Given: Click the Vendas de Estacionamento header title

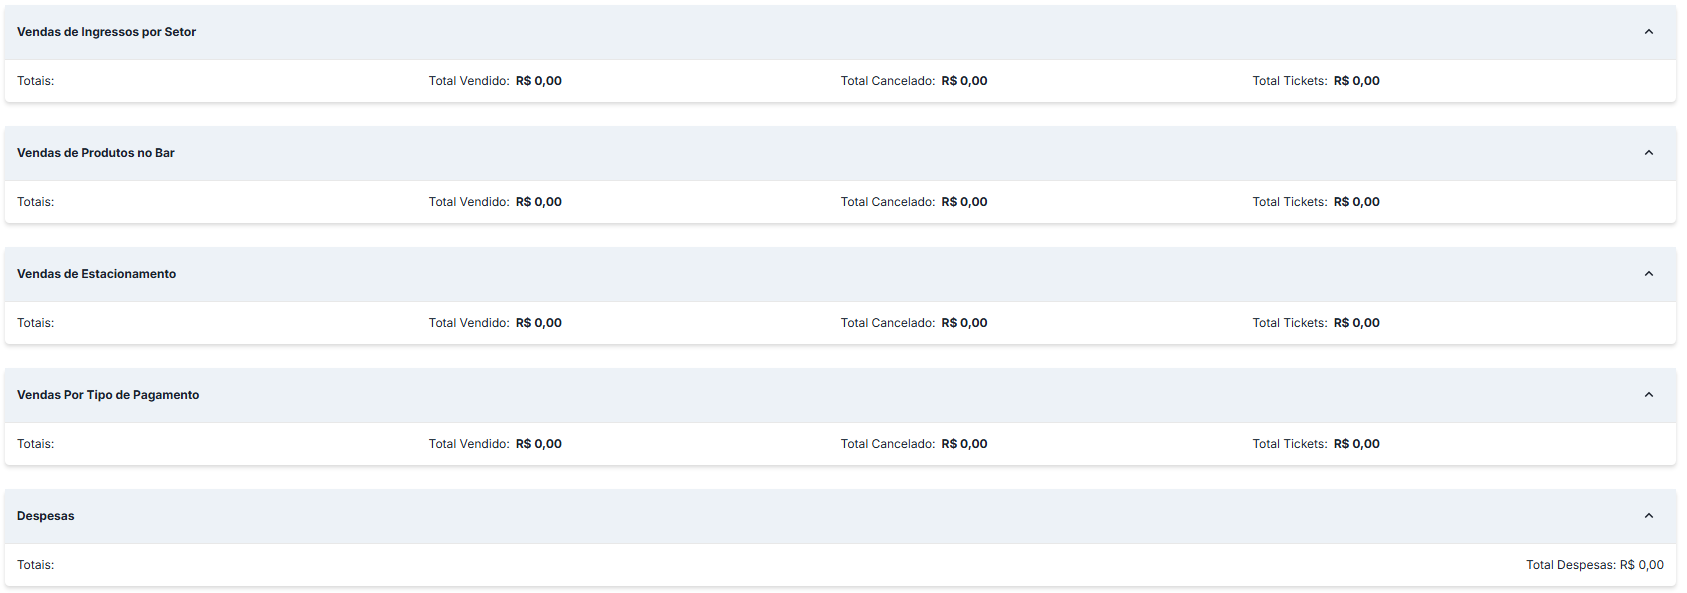Looking at the screenshot, I should tap(96, 274).
